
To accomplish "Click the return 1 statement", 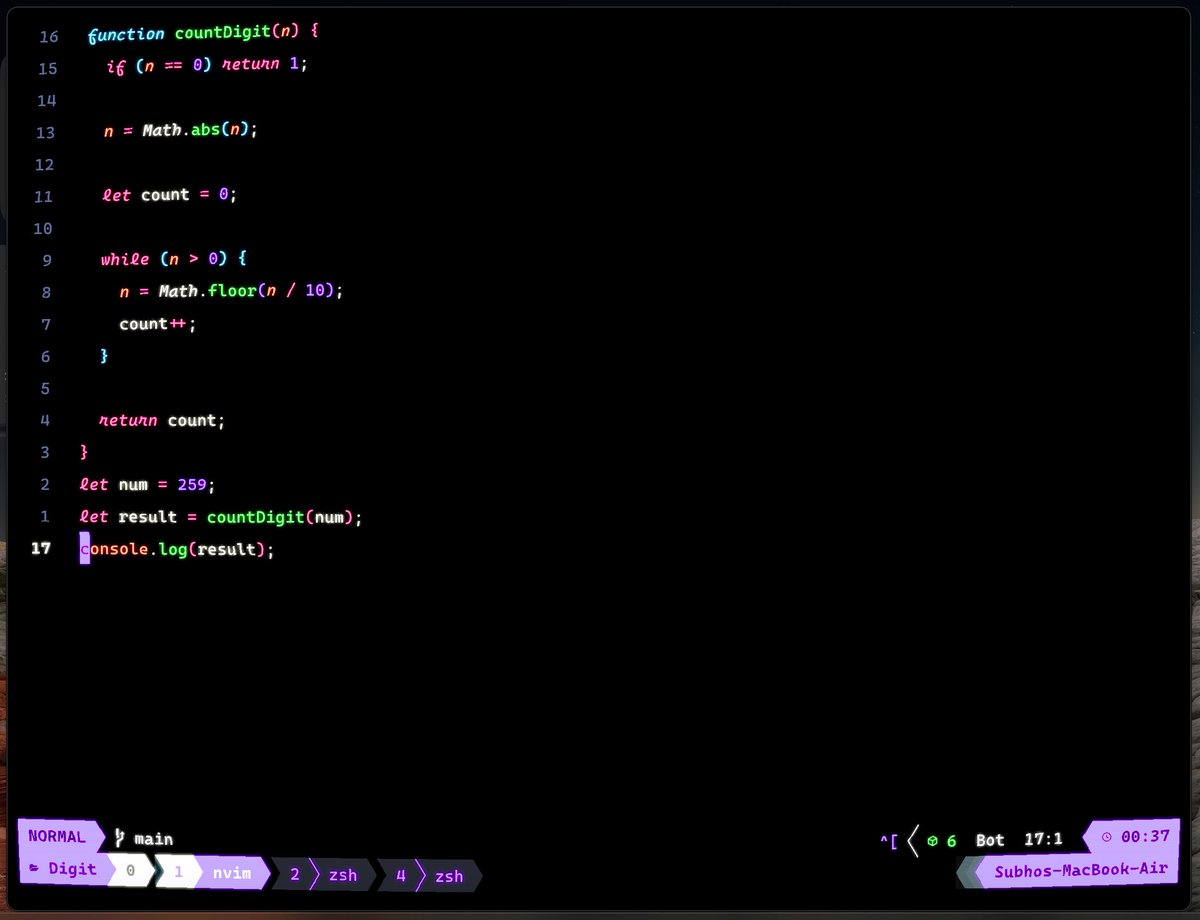I will [x=265, y=65].
